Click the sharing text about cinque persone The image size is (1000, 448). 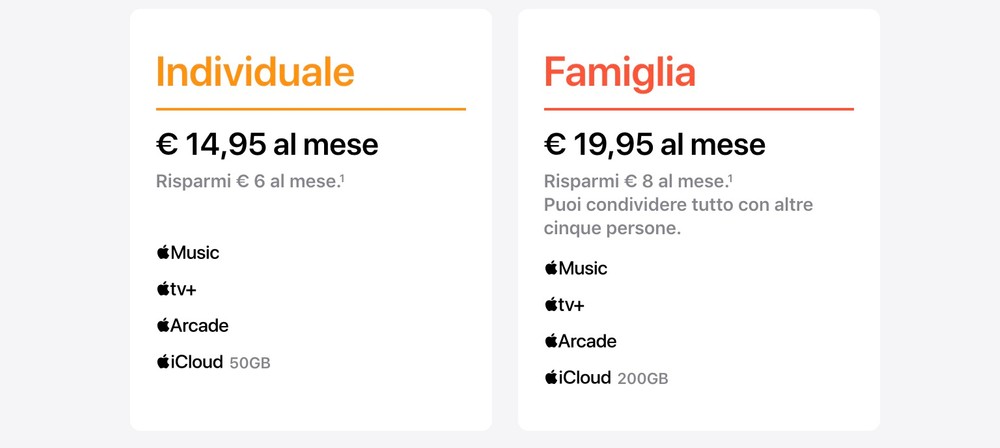point(678,216)
